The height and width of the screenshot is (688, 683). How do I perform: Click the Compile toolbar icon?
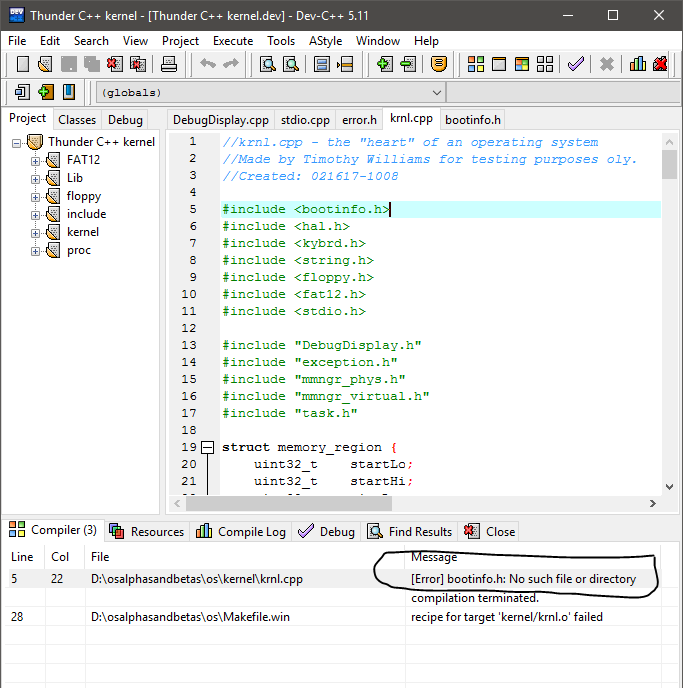(x=476, y=64)
